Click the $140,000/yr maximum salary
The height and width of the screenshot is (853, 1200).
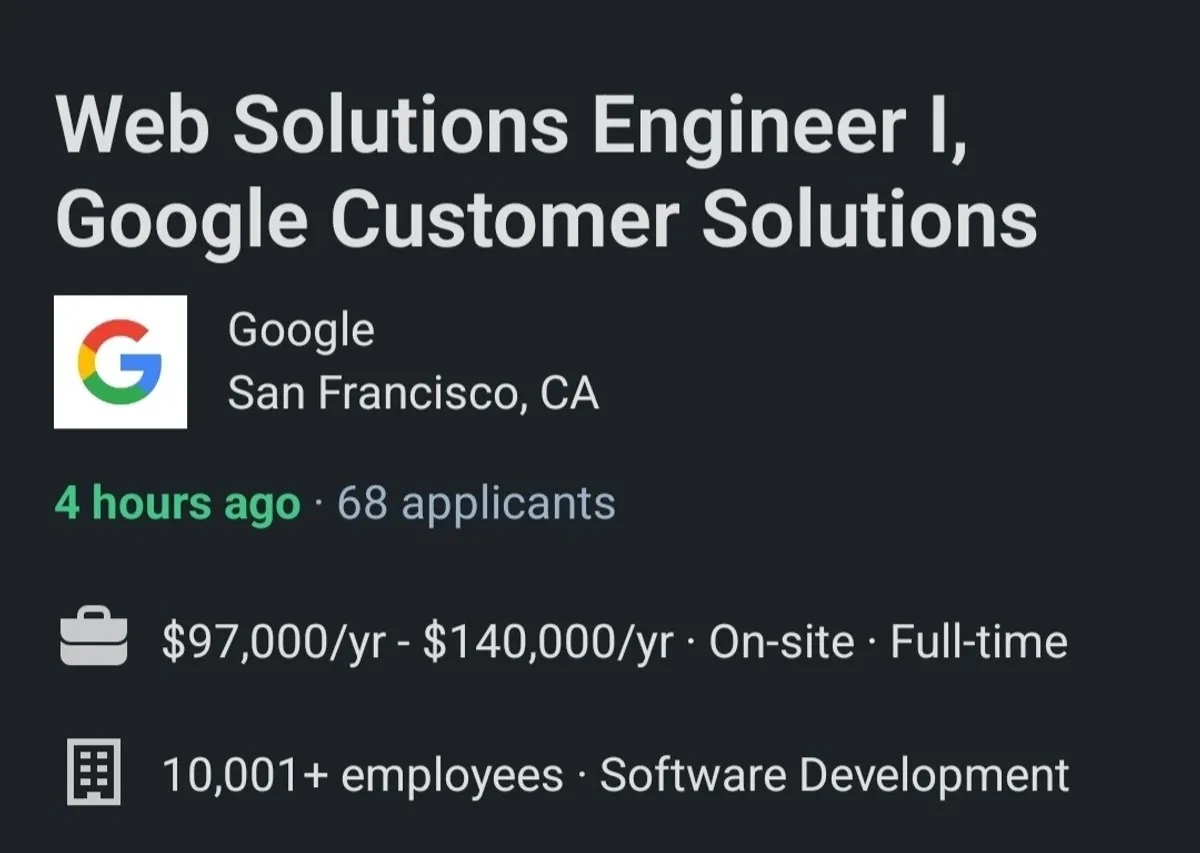click(547, 642)
